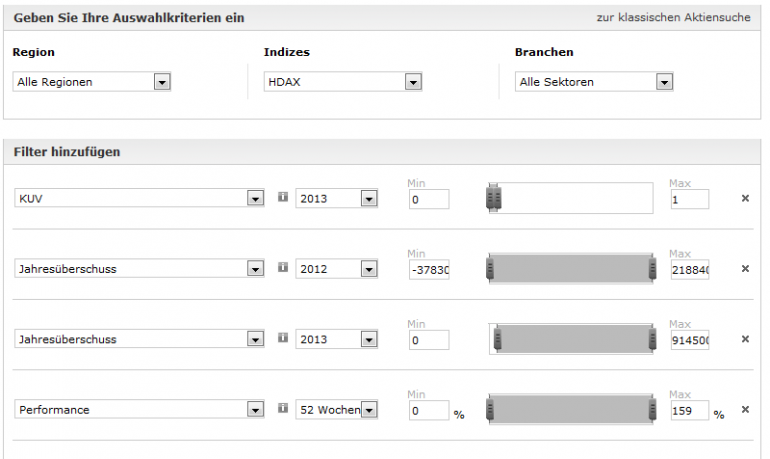The width and height of the screenshot is (770, 459).
Task: Click the info icon beside KUV filter
Action: (x=283, y=198)
